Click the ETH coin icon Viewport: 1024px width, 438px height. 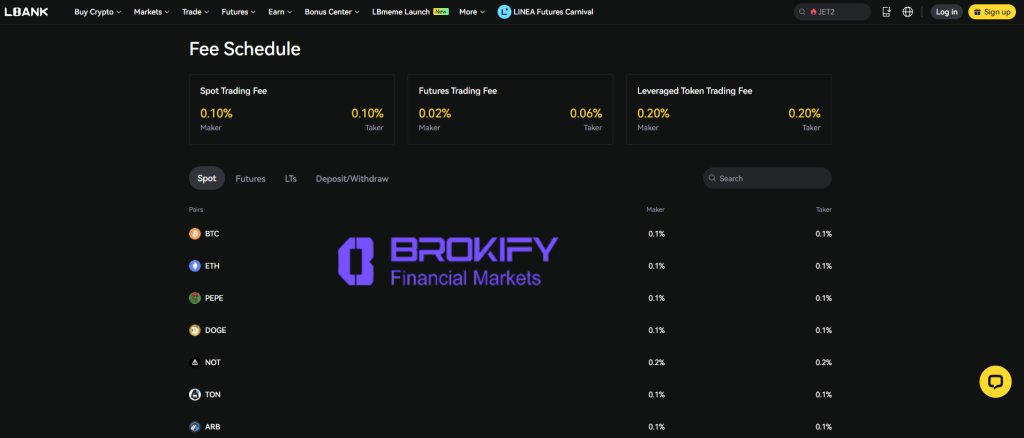(195, 266)
